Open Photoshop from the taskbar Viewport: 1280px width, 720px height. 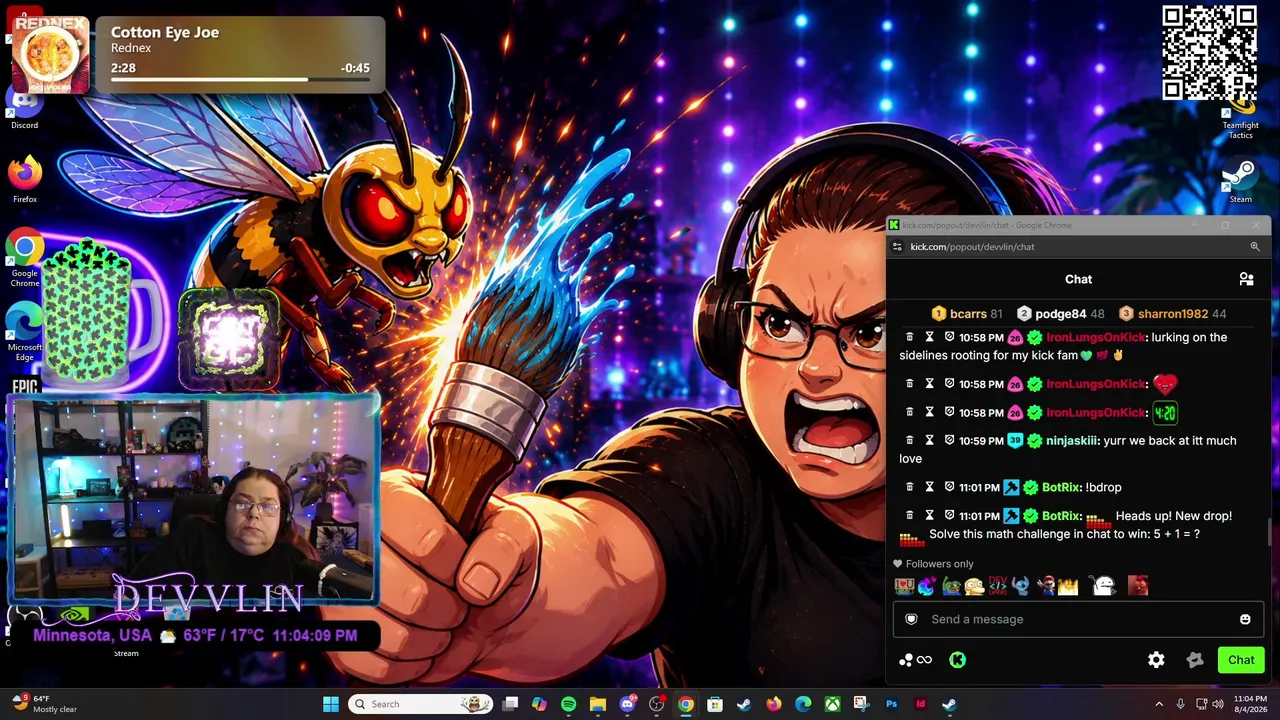click(x=891, y=704)
